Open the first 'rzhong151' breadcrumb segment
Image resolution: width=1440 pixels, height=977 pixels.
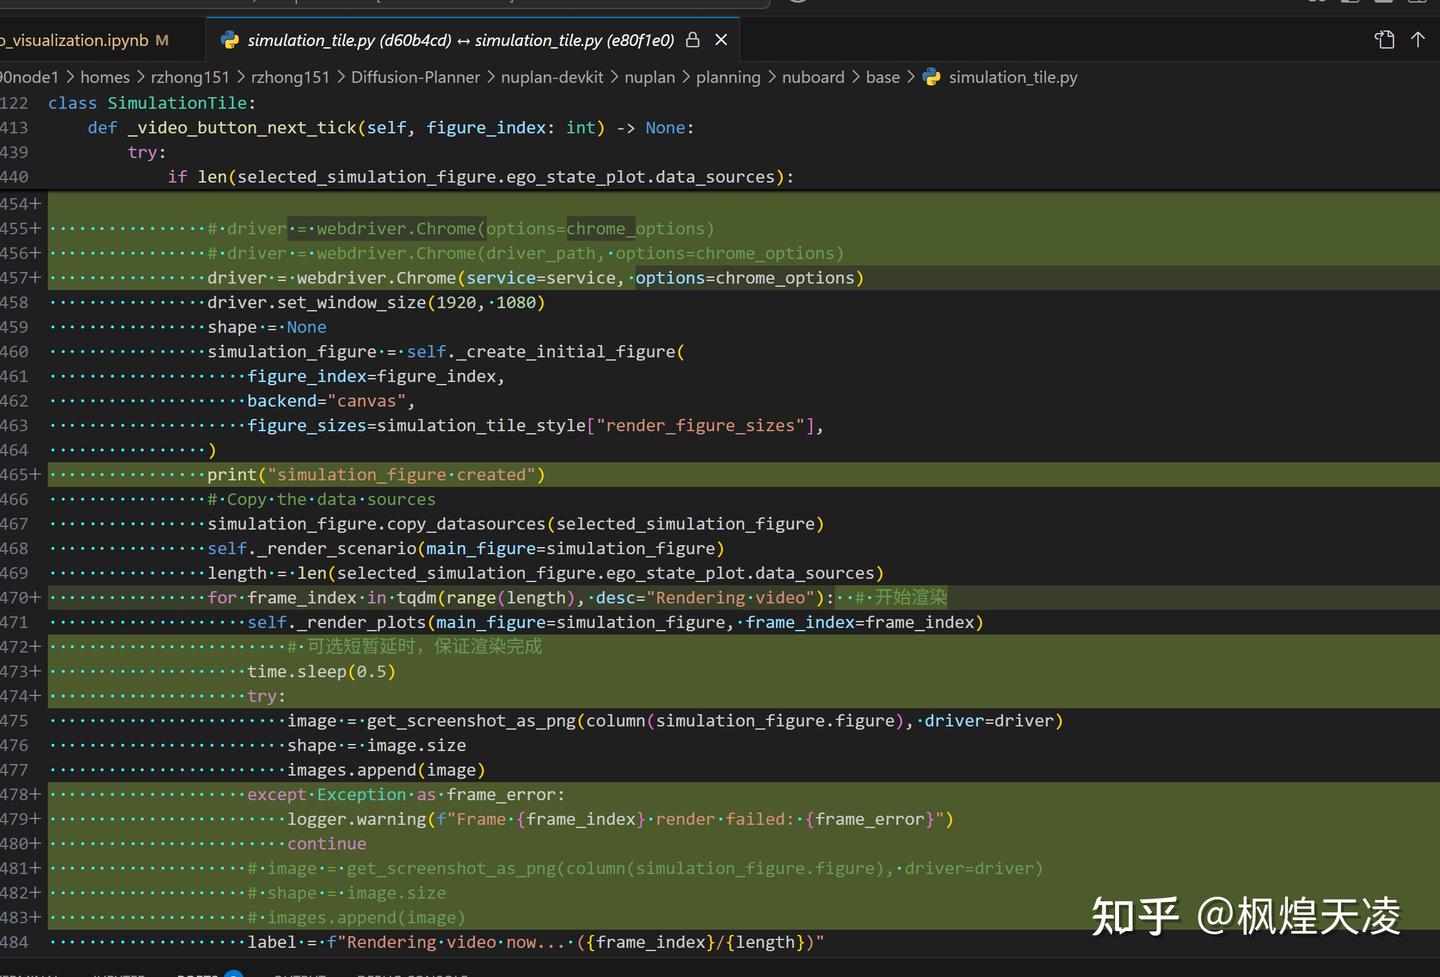coord(190,77)
